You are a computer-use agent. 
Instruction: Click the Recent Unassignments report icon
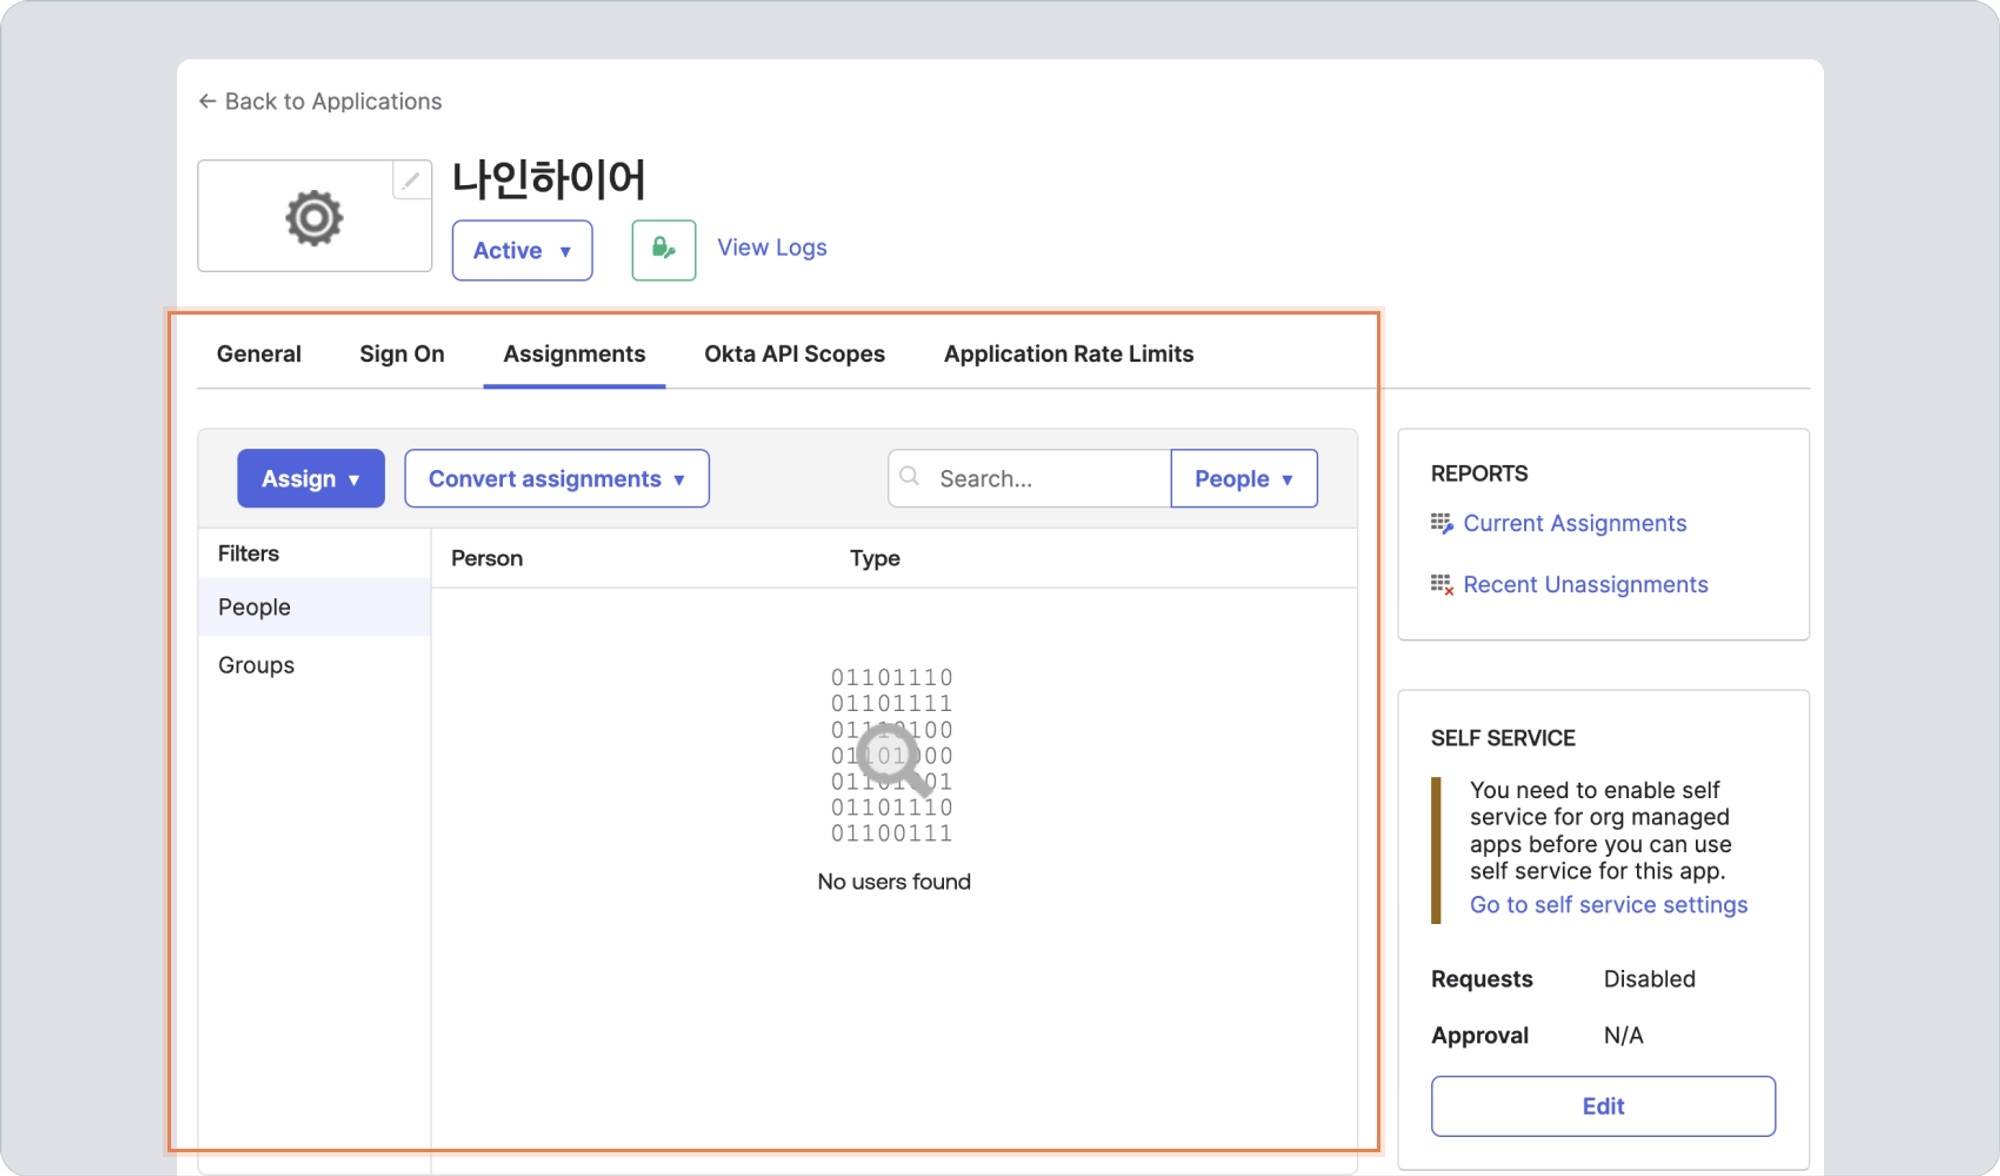point(1441,585)
